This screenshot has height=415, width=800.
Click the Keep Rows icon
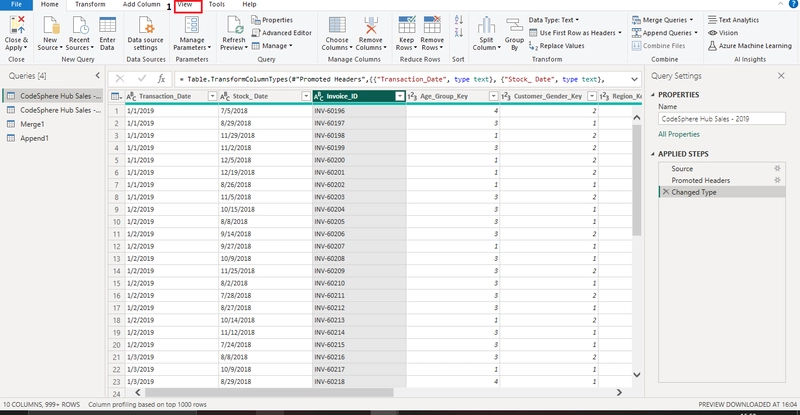tap(407, 25)
